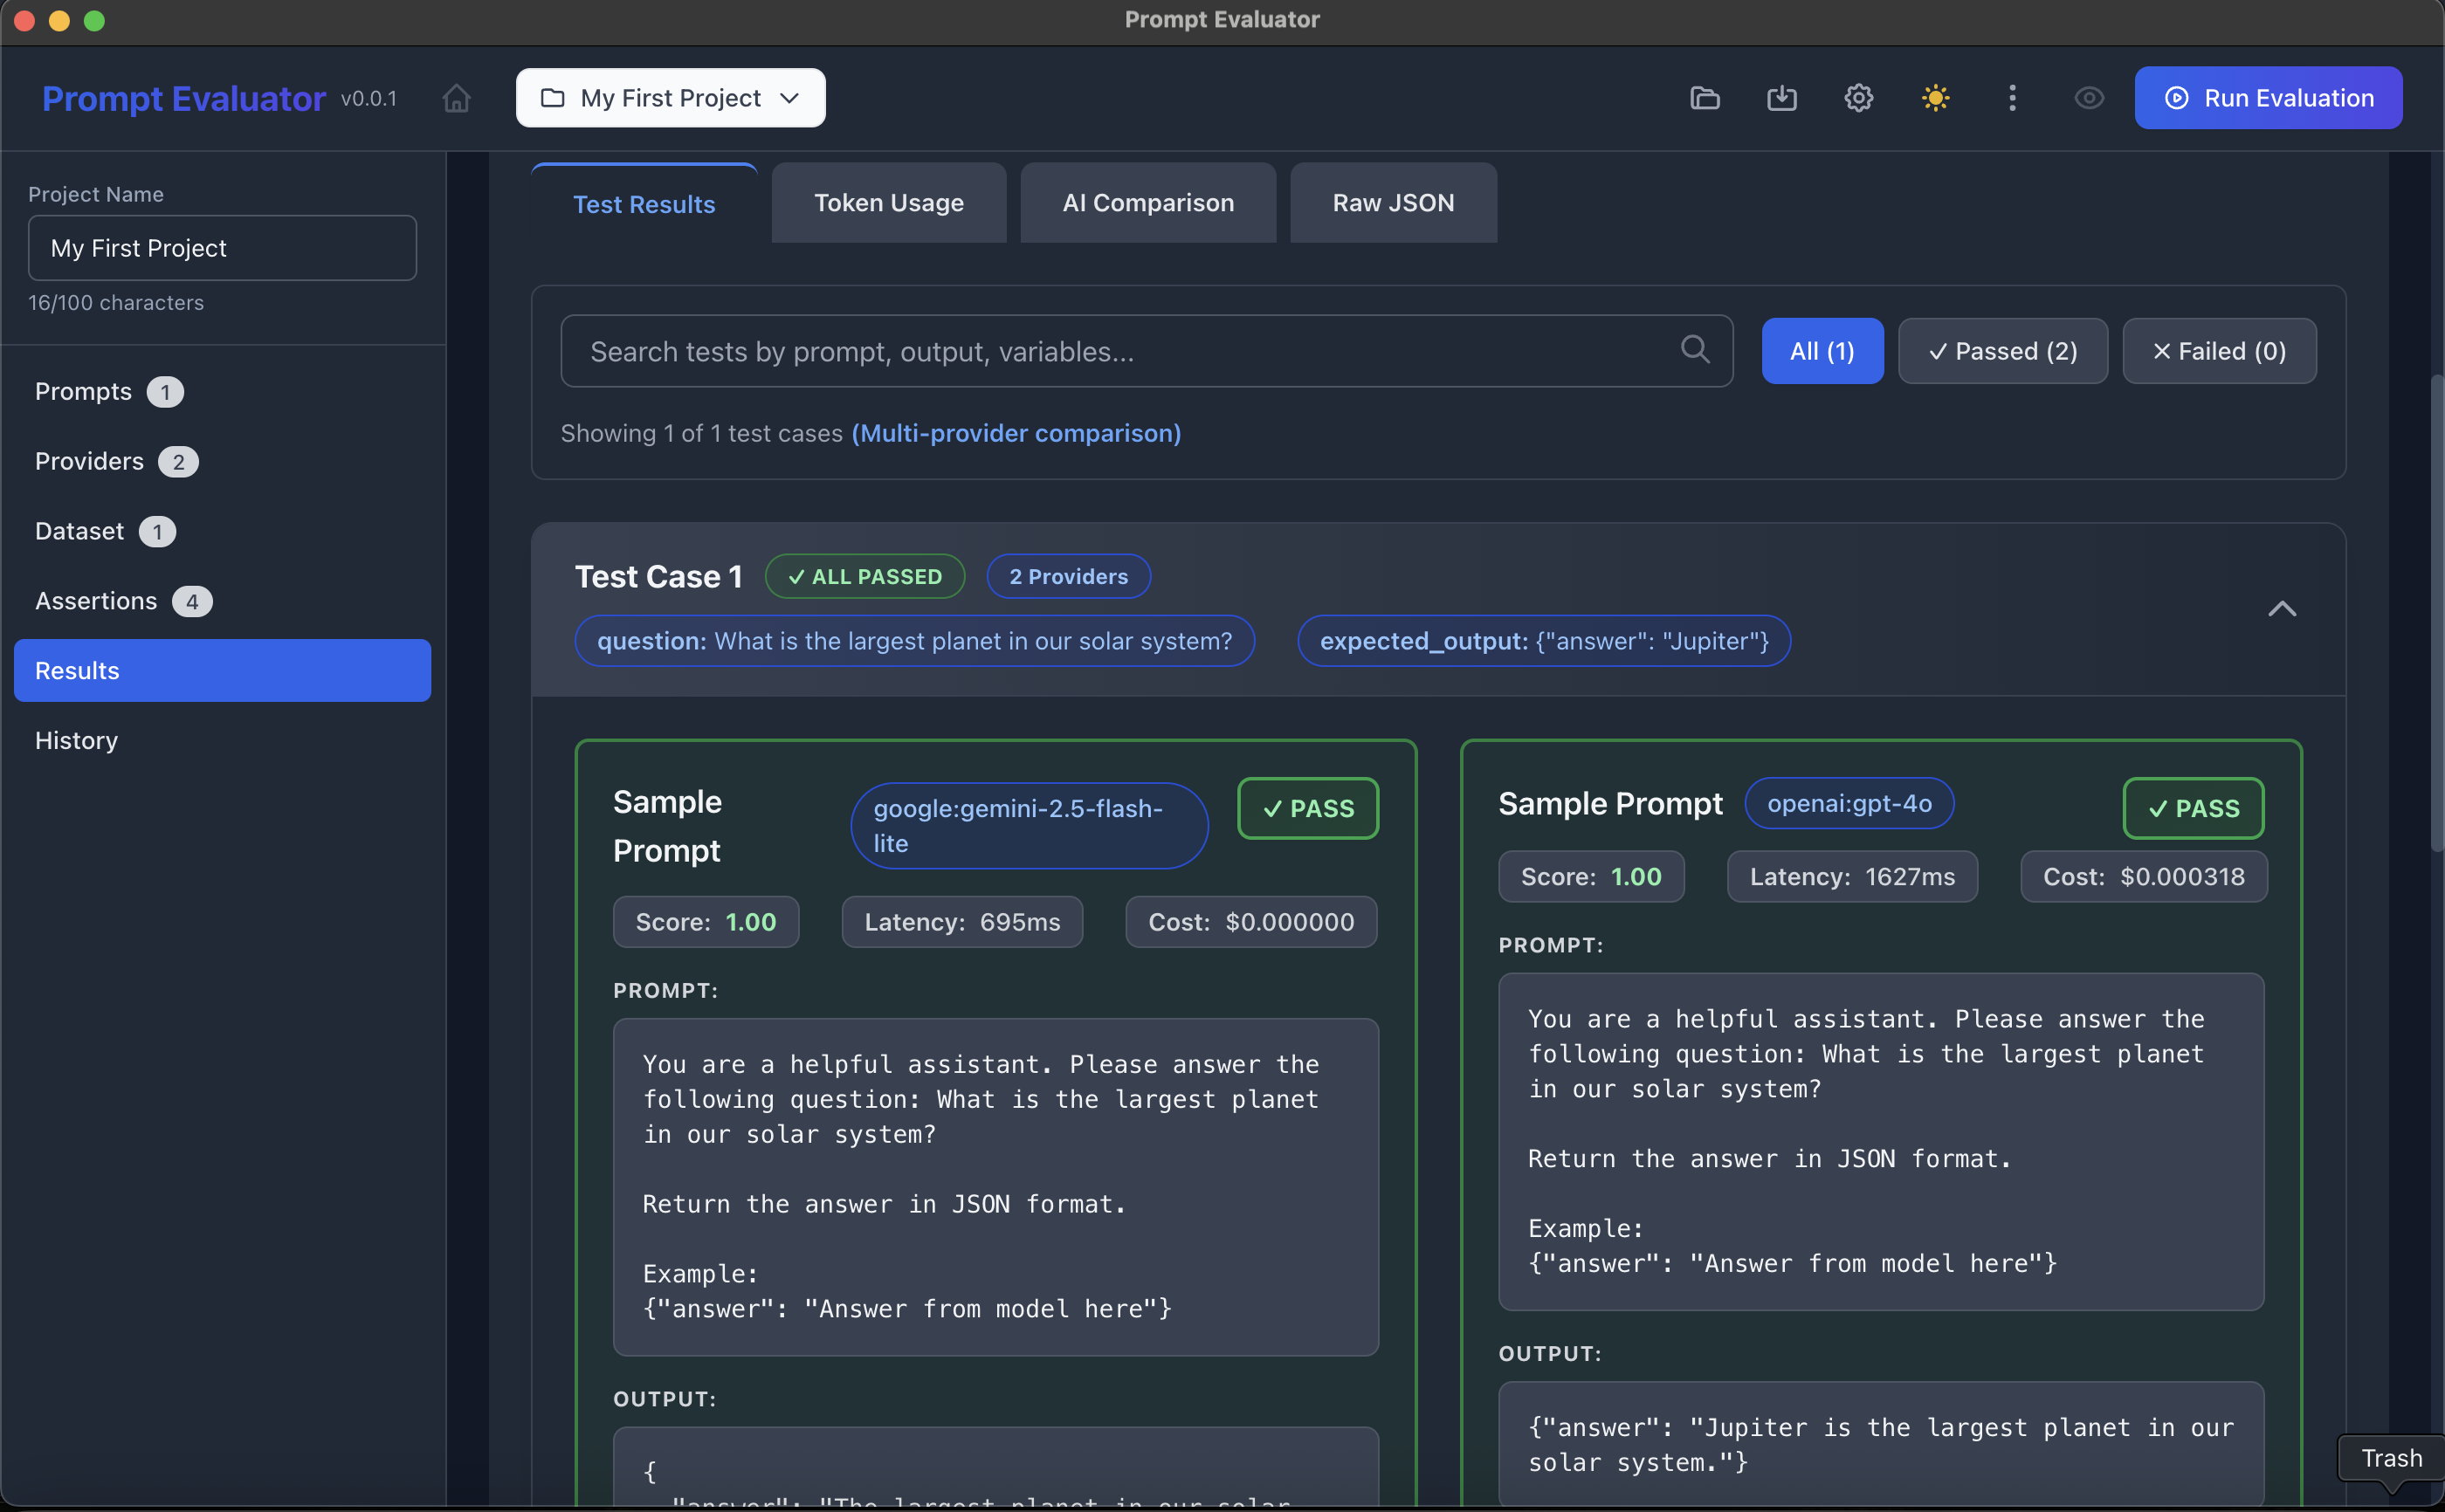This screenshot has height=1512, width=2445.
Task: Click the folder icon in project selector
Action: tap(552, 98)
